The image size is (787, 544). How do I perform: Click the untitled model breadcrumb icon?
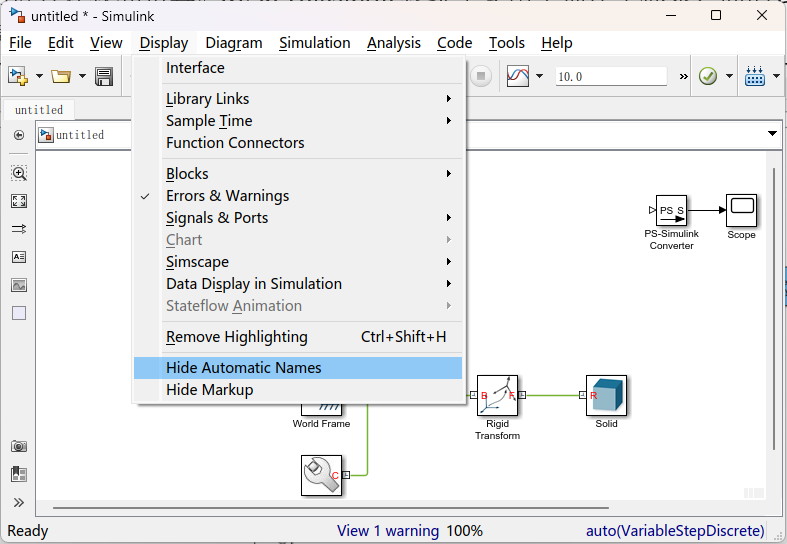(x=46, y=134)
